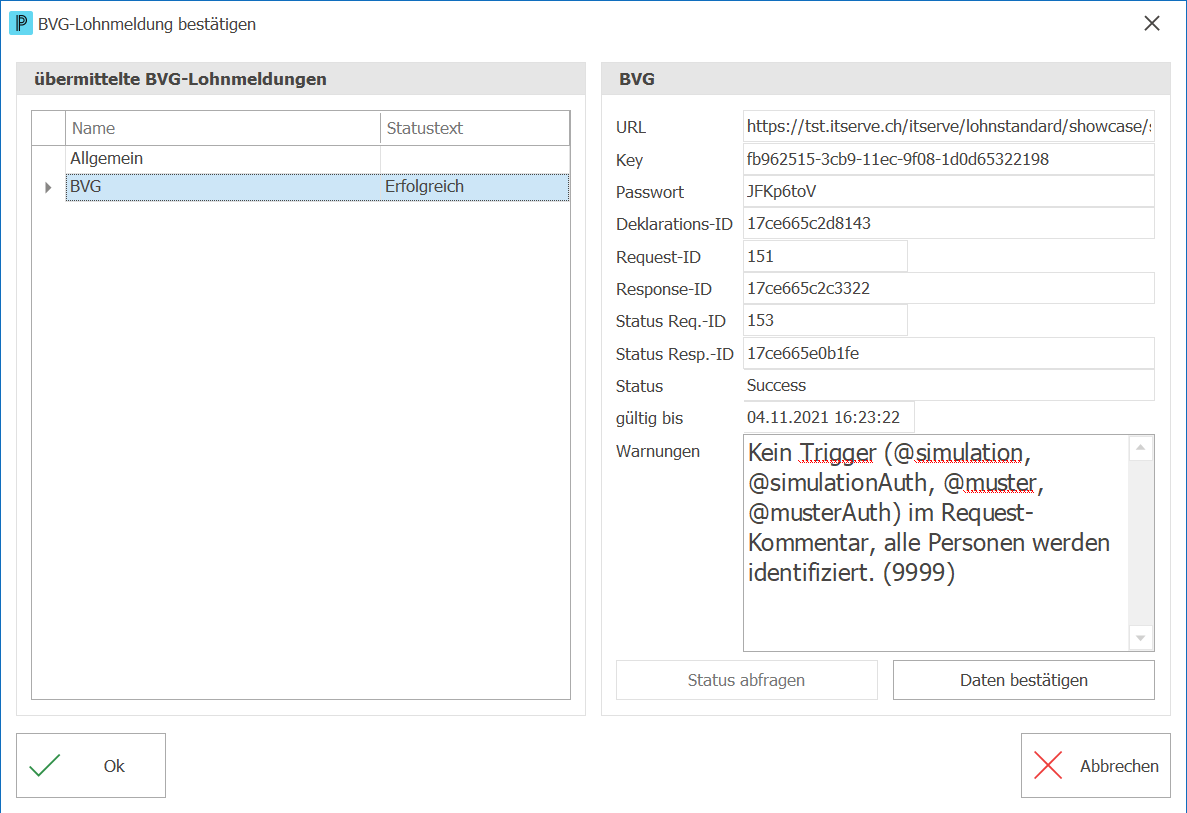The height and width of the screenshot is (813, 1187).
Task: Click the Request-ID label
Action: [659, 257]
